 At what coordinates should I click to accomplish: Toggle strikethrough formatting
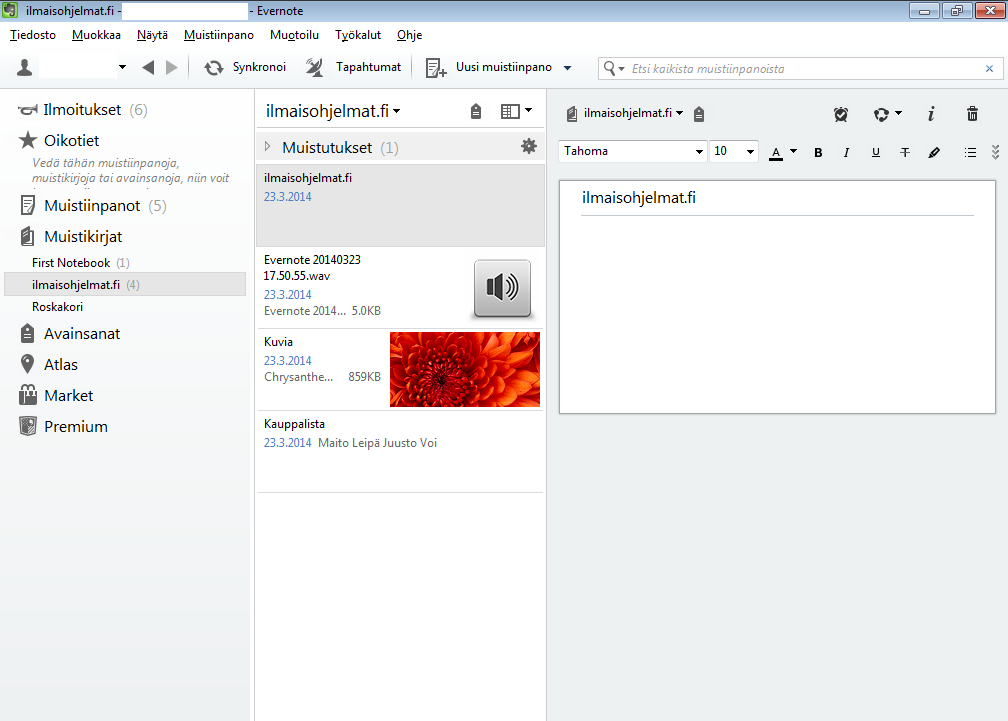click(x=904, y=152)
